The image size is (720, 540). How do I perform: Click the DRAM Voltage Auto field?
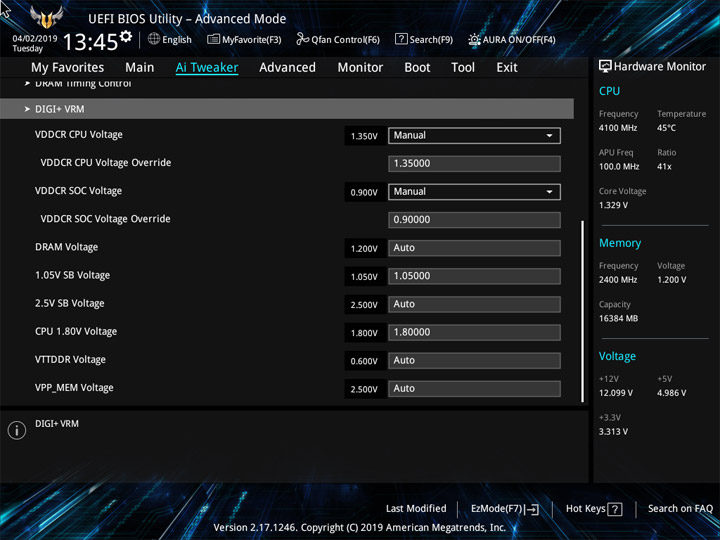474,248
